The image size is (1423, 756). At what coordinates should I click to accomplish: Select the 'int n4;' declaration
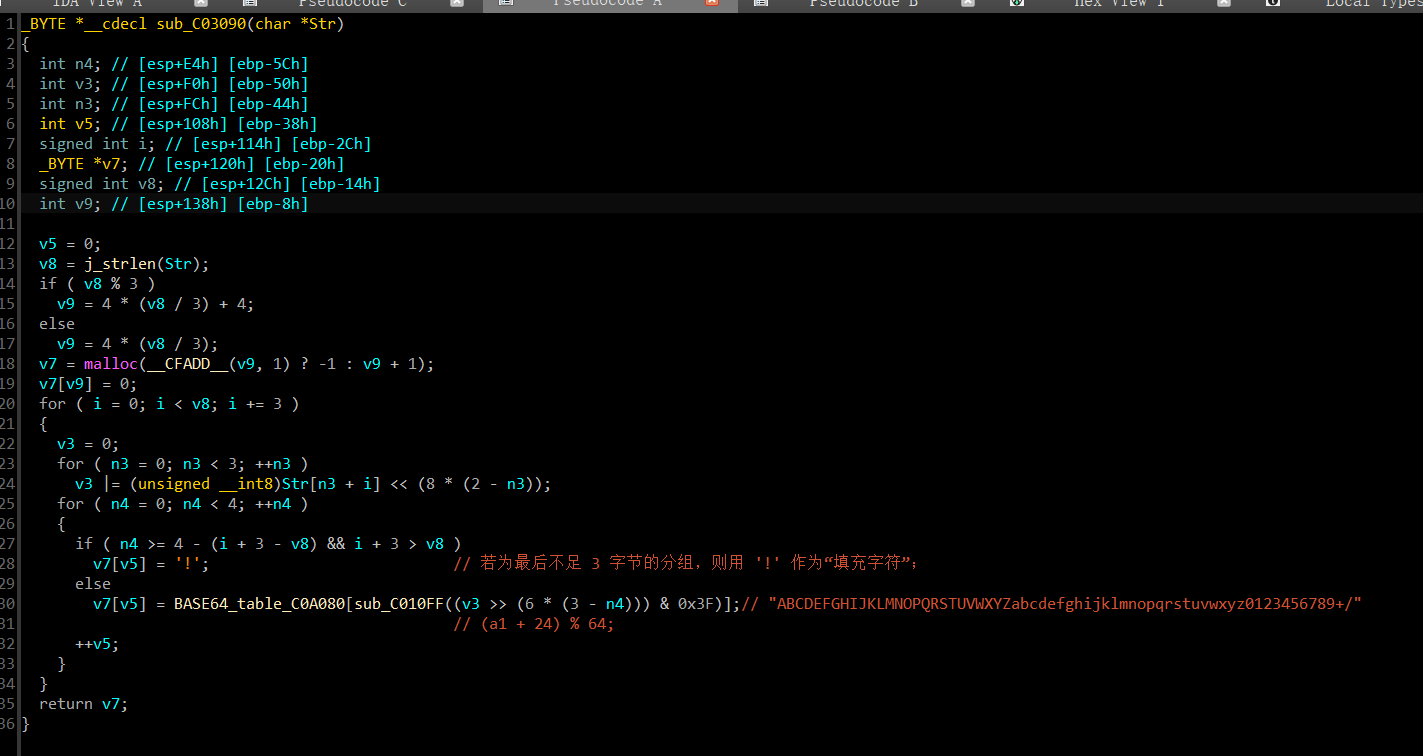coord(71,64)
